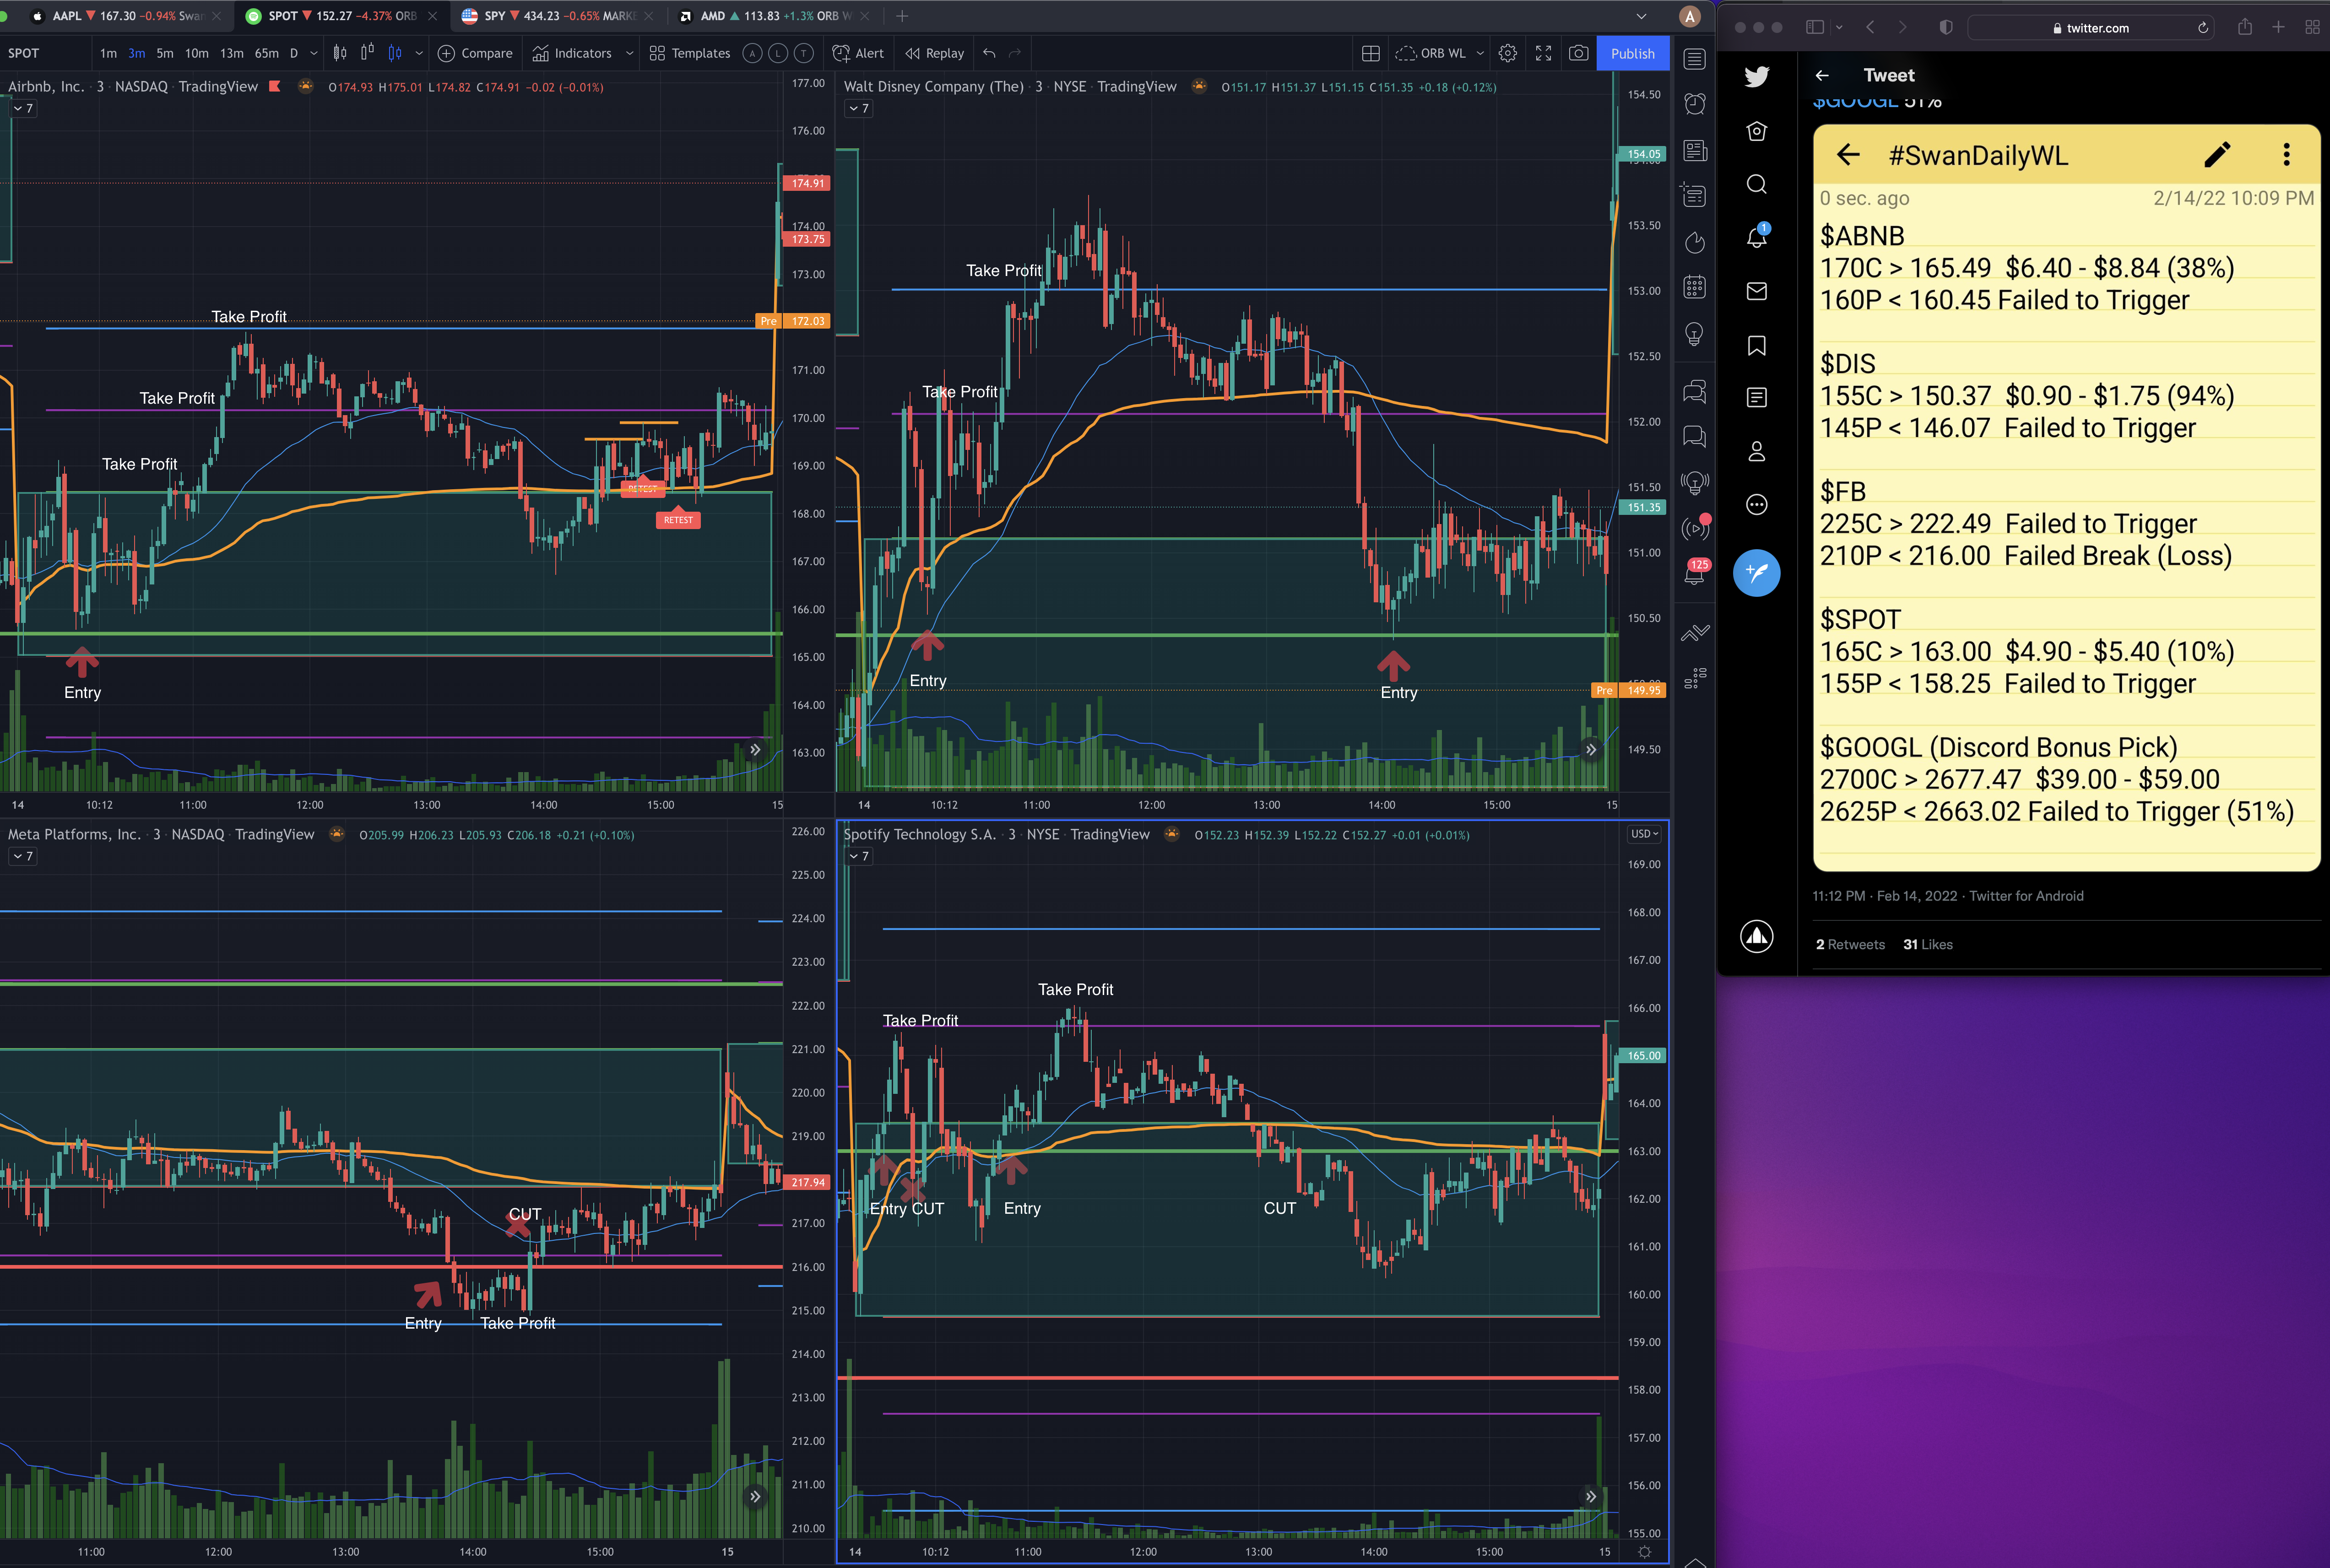Reload the twitter.com page in Safari
Screen dimensions: 2330x1568
(x=2203, y=28)
